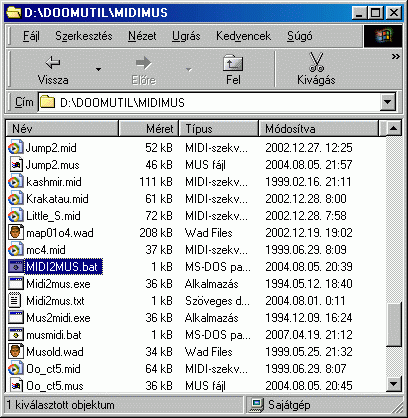The image size is (408, 418).
Task: Open the Nézet menu
Action: tap(142, 36)
